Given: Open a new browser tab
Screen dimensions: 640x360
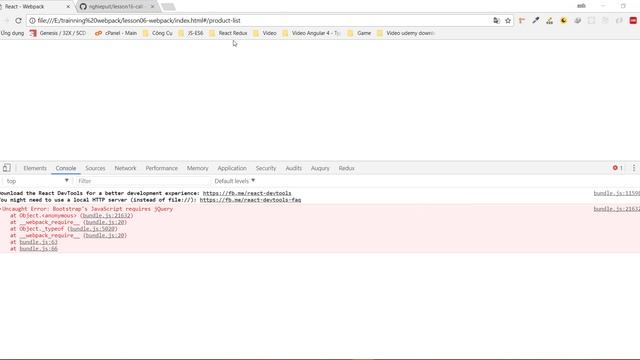Looking at the screenshot, I should (x=168, y=7).
